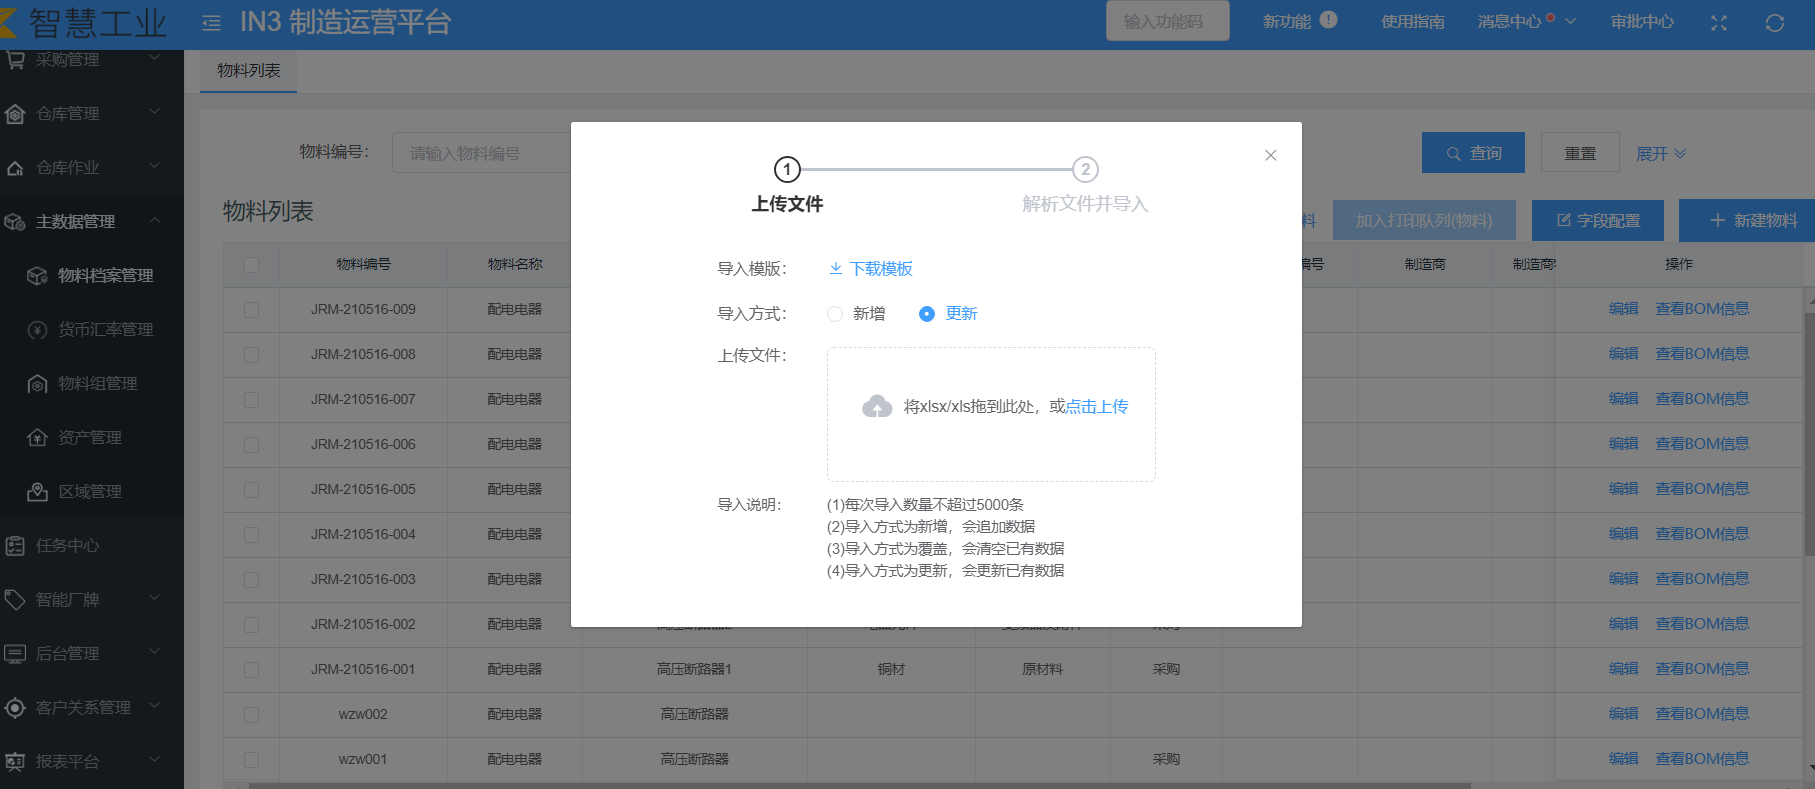Click the 输入功能码 input field
Image resolution: width=1815 pixels, height=789 pixels.
pos(1167,22)
